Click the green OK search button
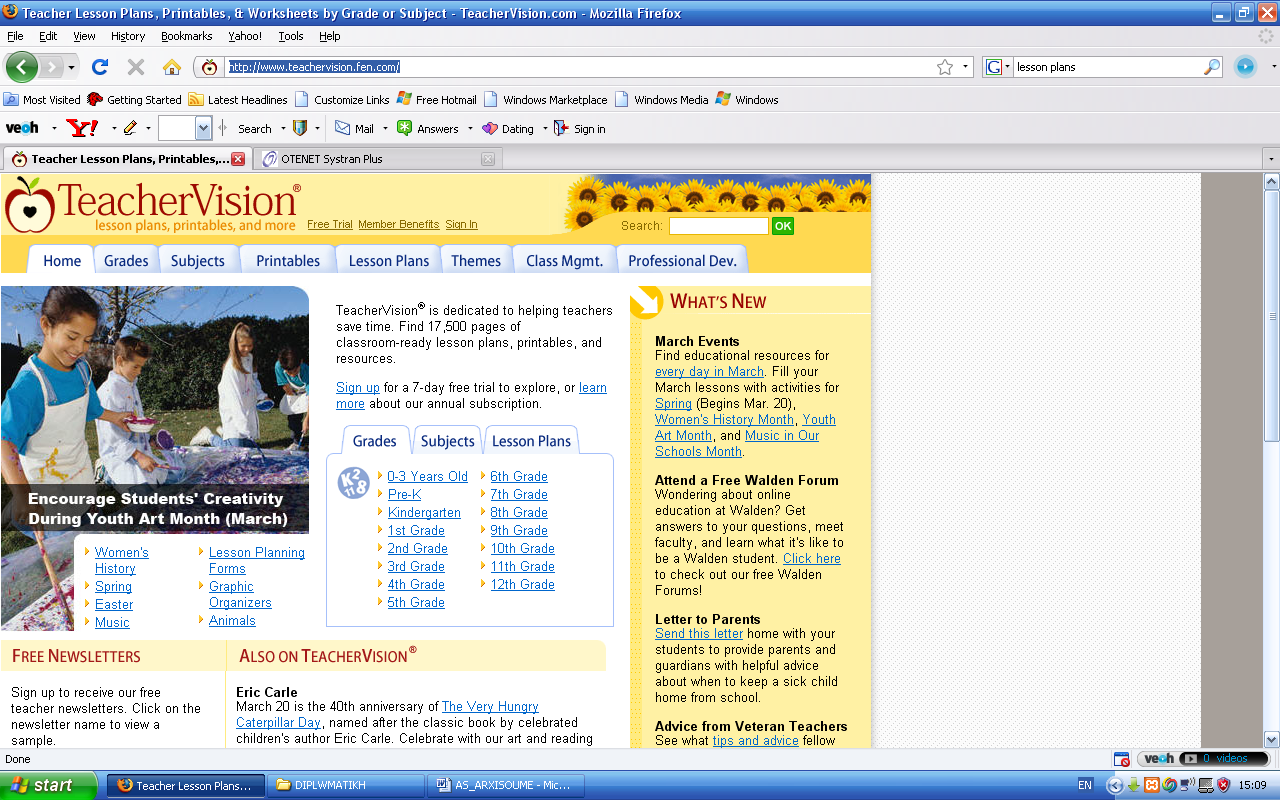 click(x=783, y=226)
